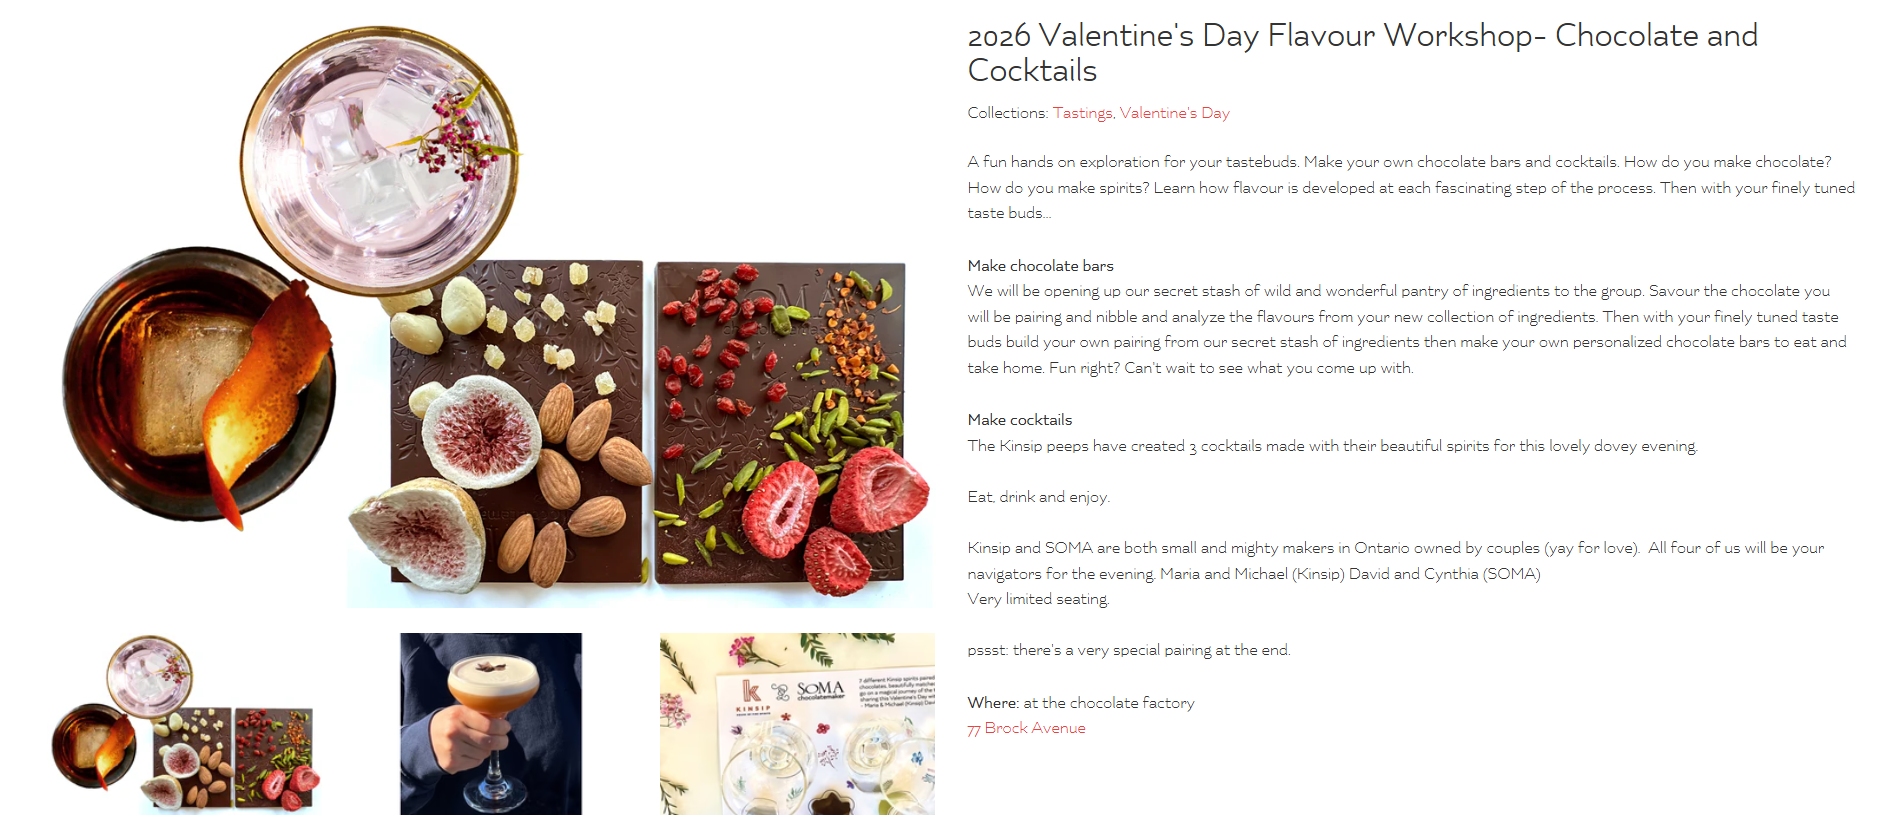Click the 'Very limited seating.' text
The height and width of the screenshot is (826, 1878).
(x=1038, y=599)
